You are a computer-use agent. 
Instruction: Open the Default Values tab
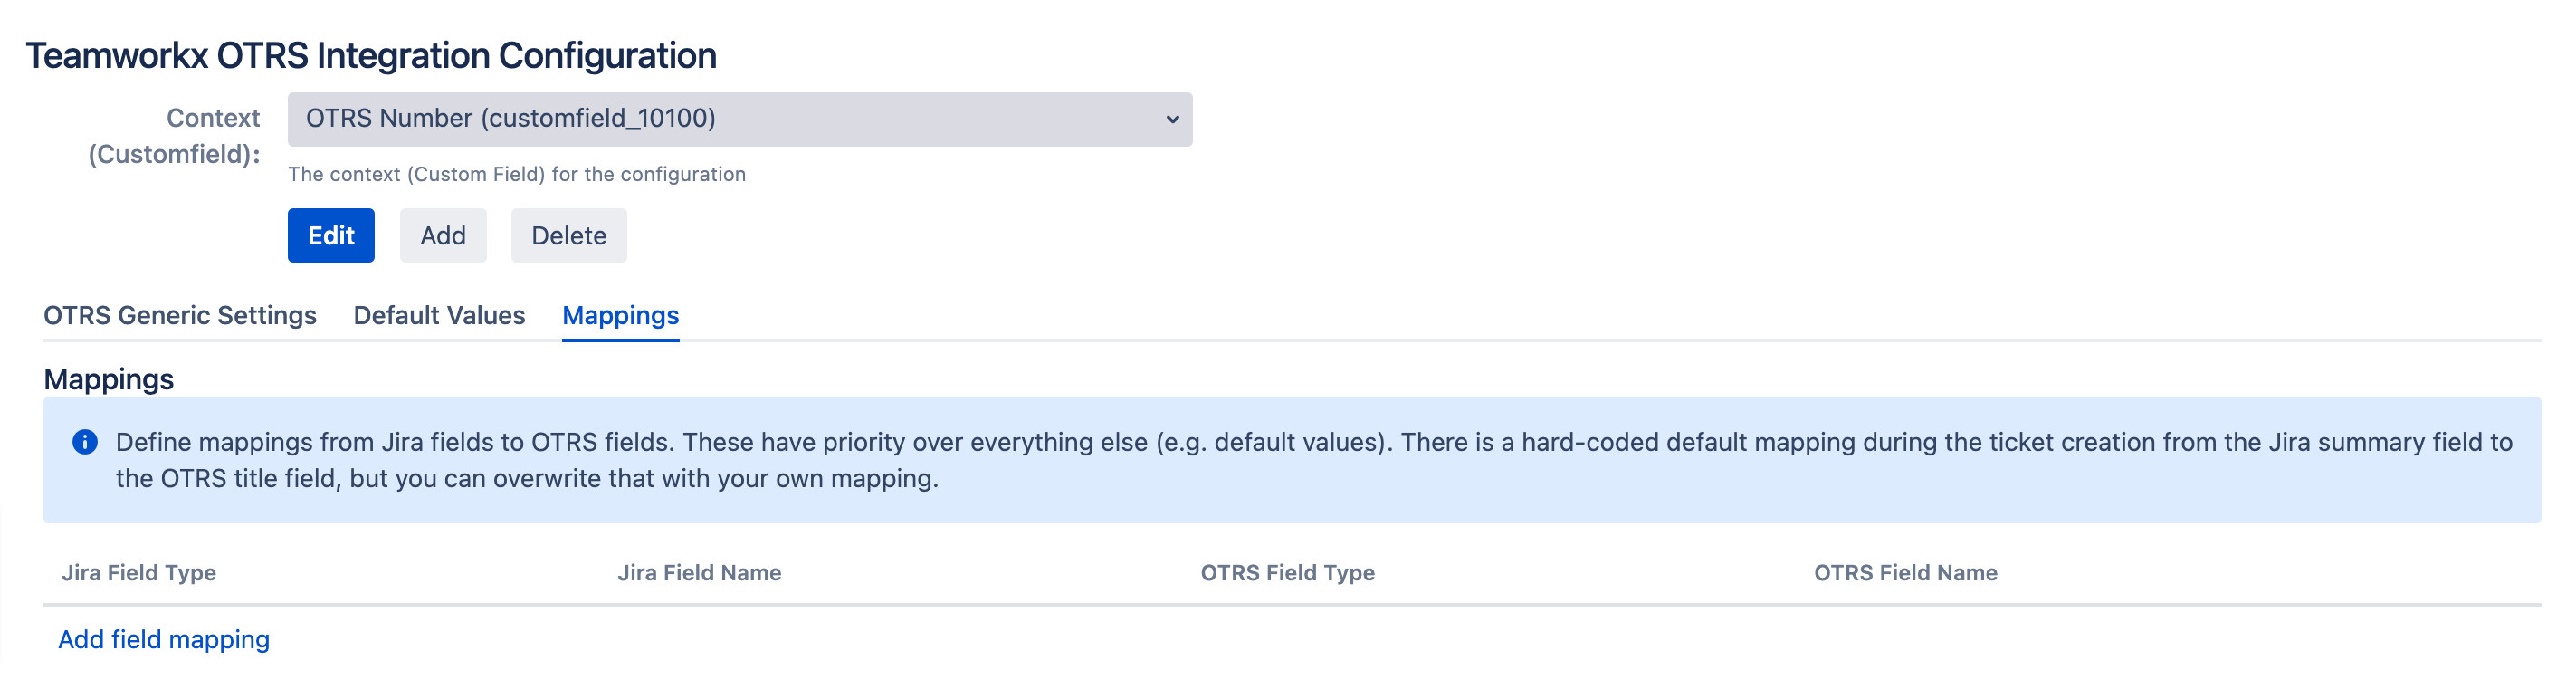(439, 316)
